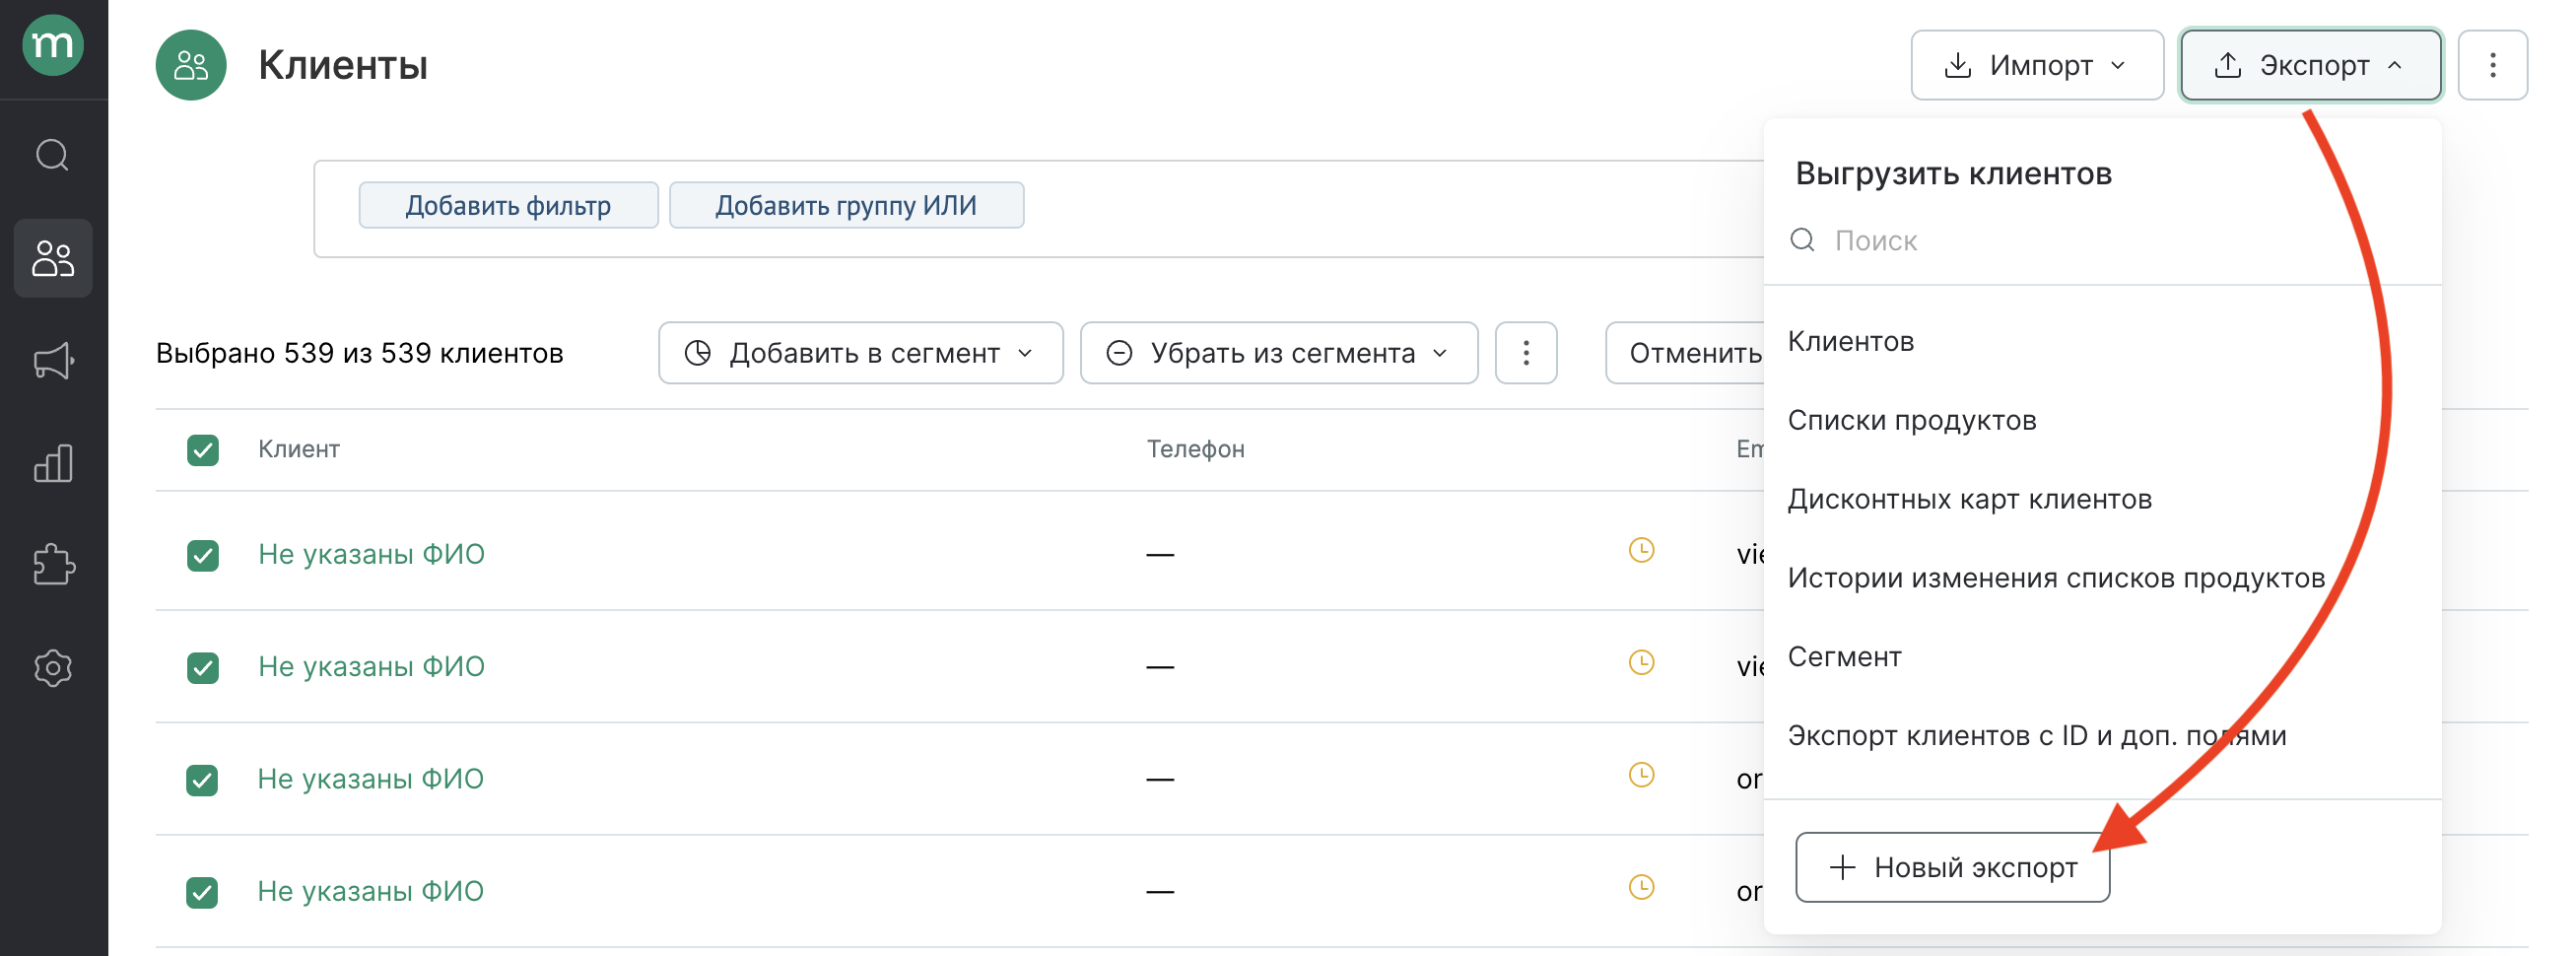Open fourth Не указаны ФИО client link
Screen dimensions: 2576x956
point(370,891)
